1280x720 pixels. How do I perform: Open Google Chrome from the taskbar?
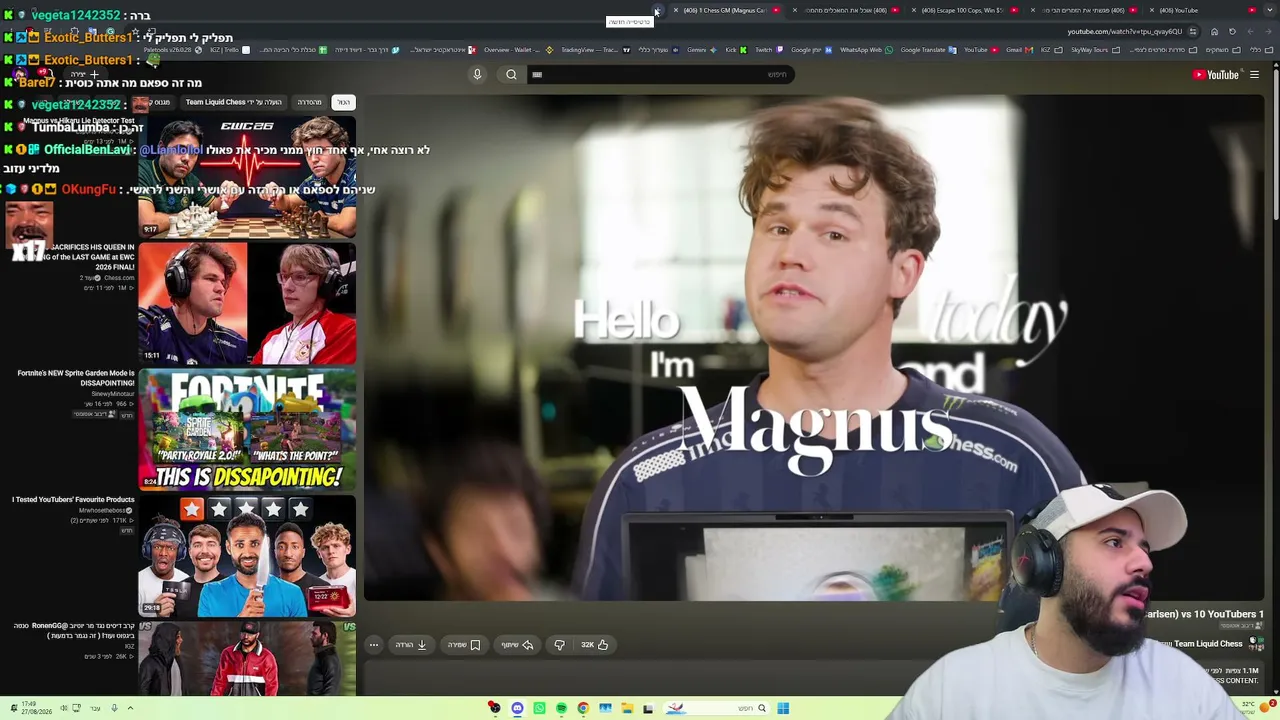583,708
